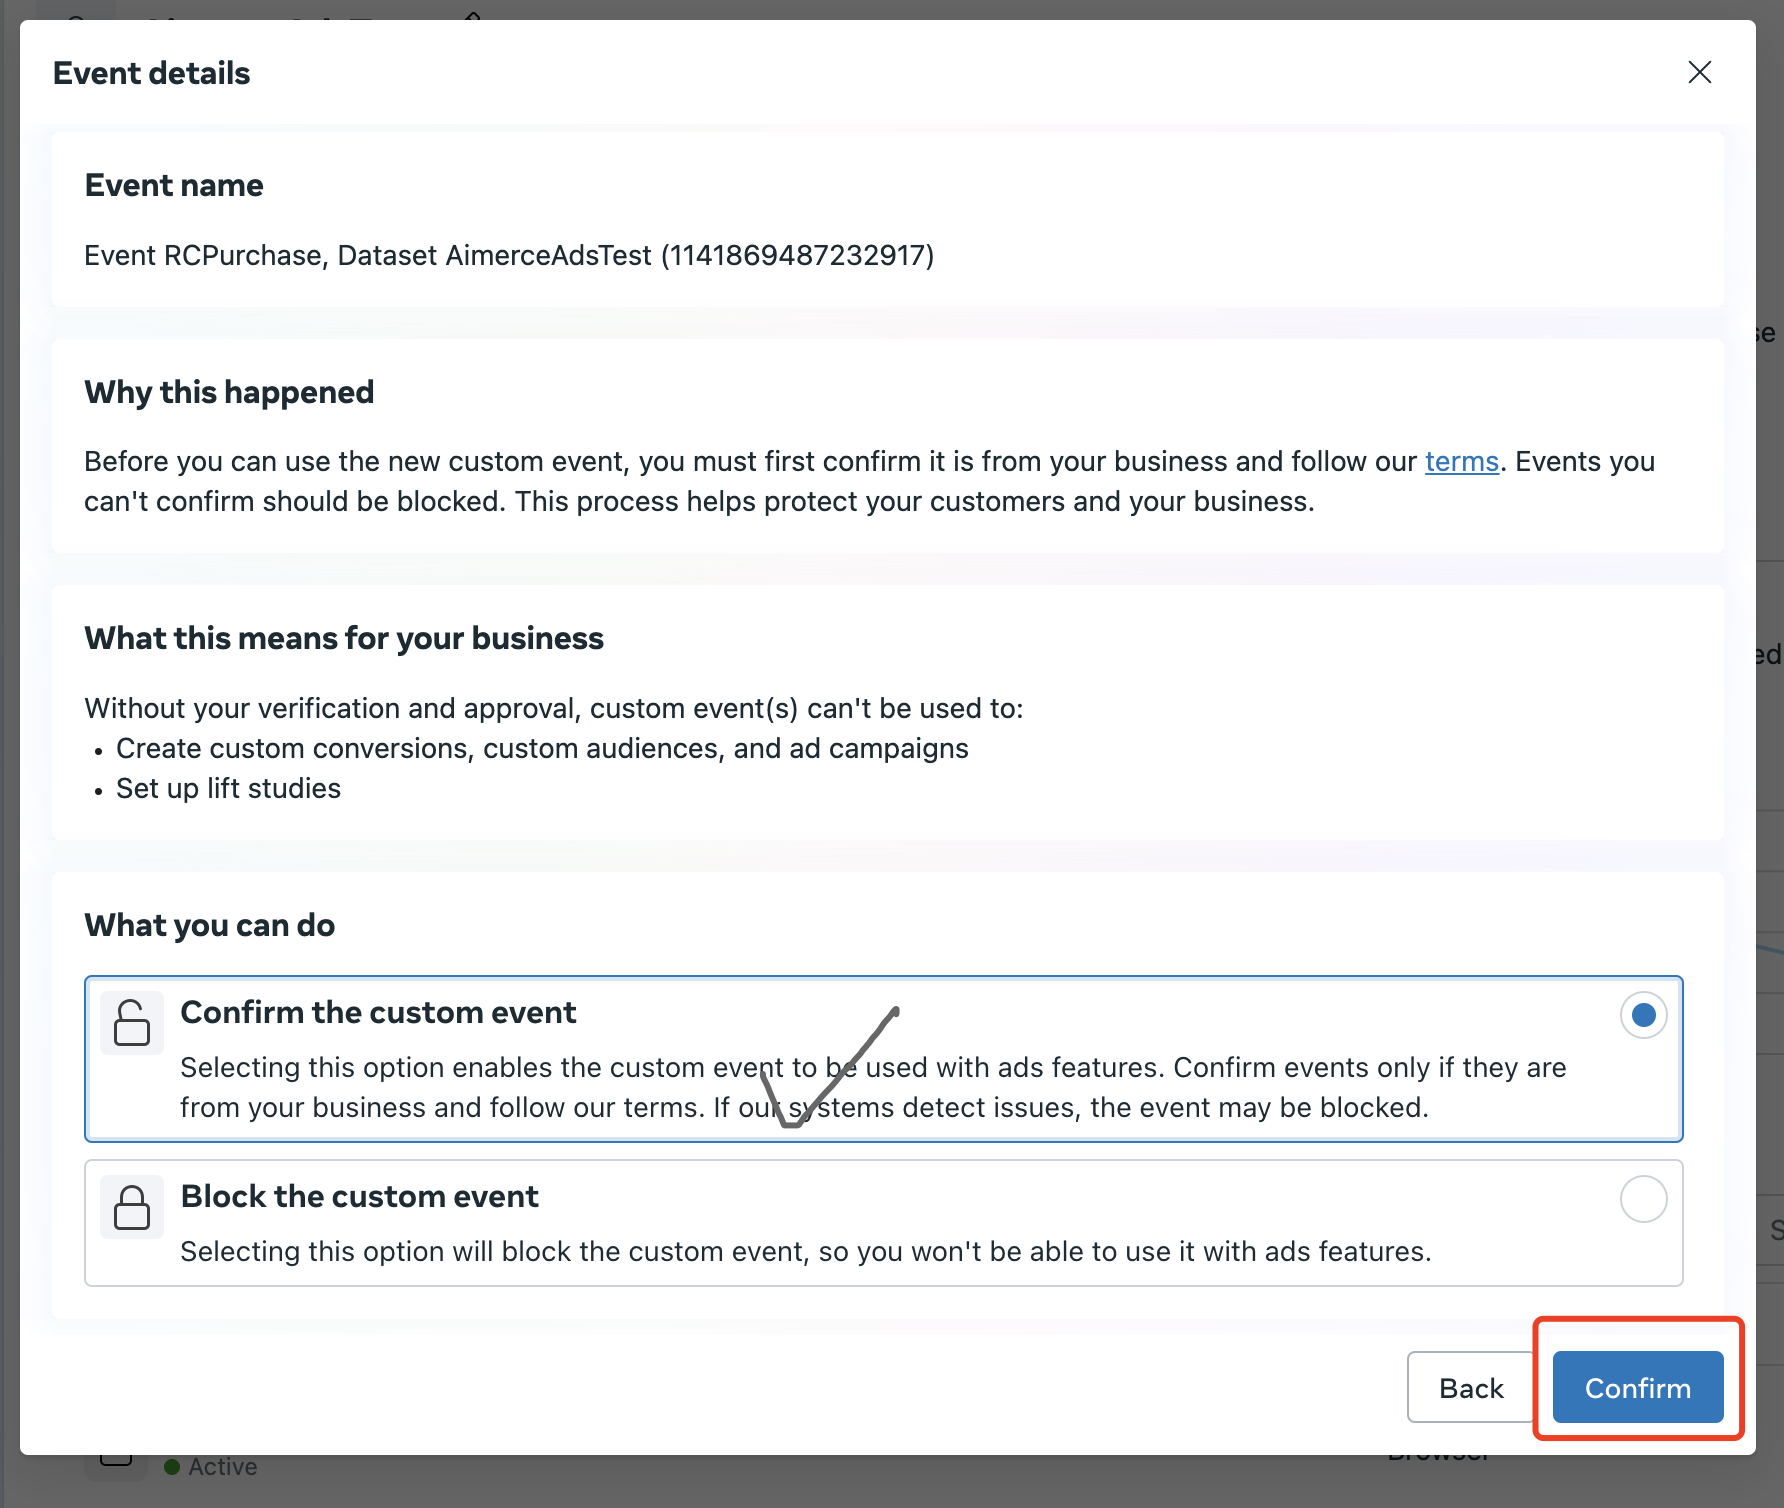Click the green Active status dot
This screenshot has height=1508, width=1784.
click(172, 1467)
